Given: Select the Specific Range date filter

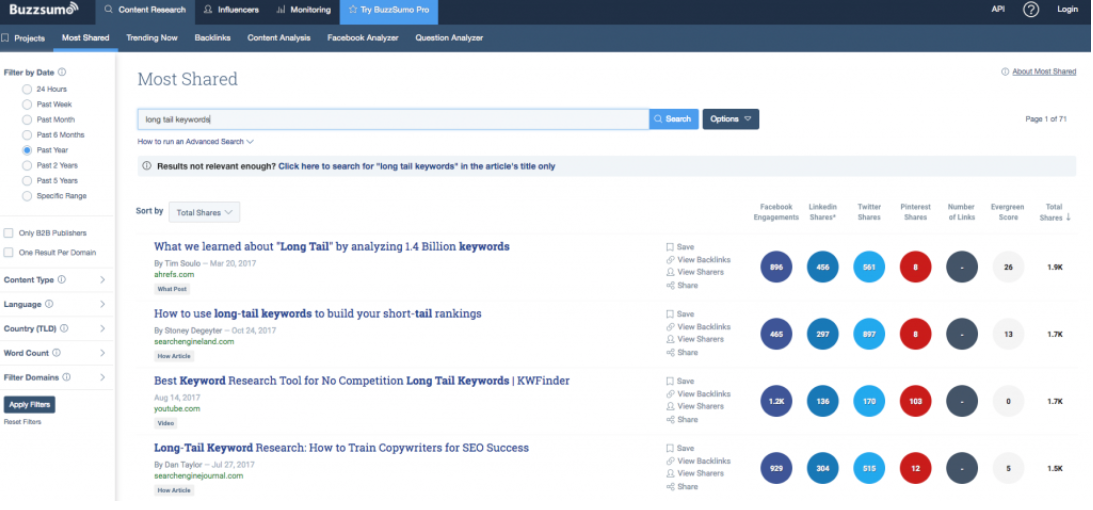Looking at the screenshot, I should coord(26,196).
